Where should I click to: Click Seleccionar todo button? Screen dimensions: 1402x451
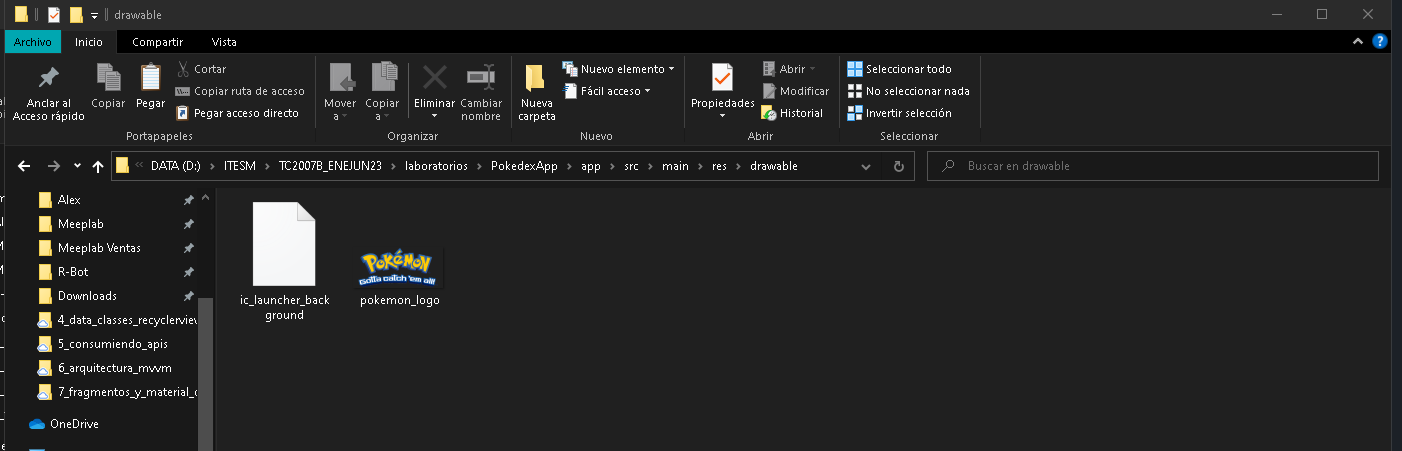tap(899, 69)
